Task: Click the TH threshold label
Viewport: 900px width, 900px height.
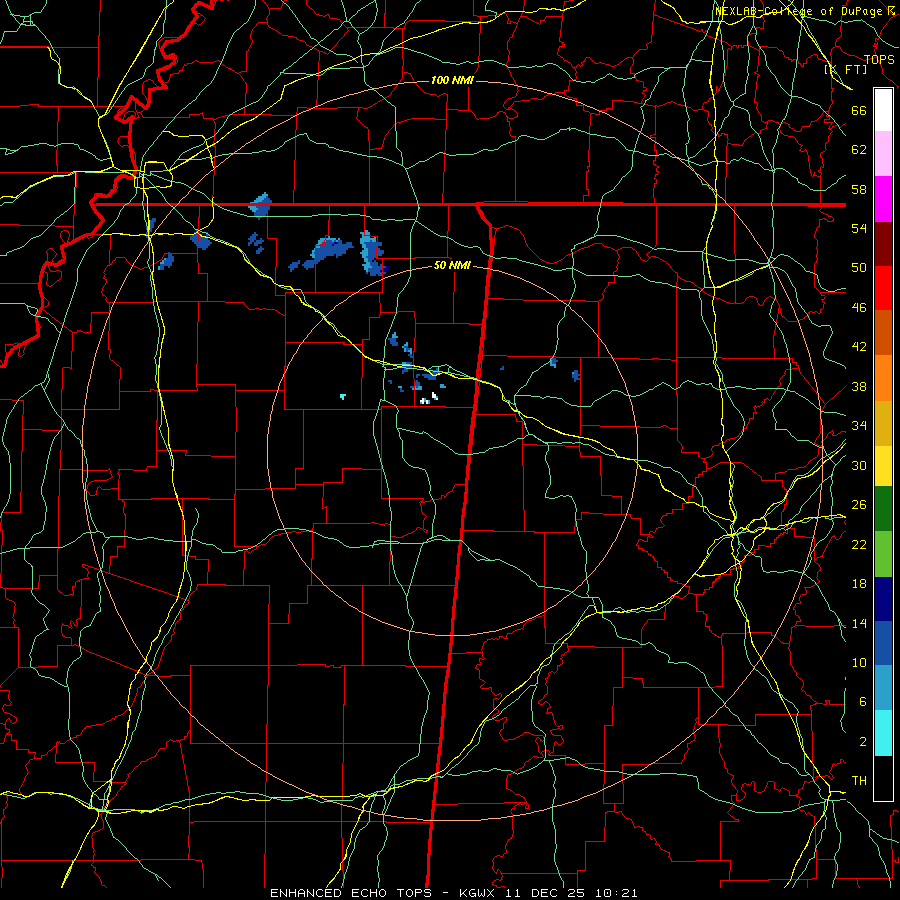Action: [859, 781]
